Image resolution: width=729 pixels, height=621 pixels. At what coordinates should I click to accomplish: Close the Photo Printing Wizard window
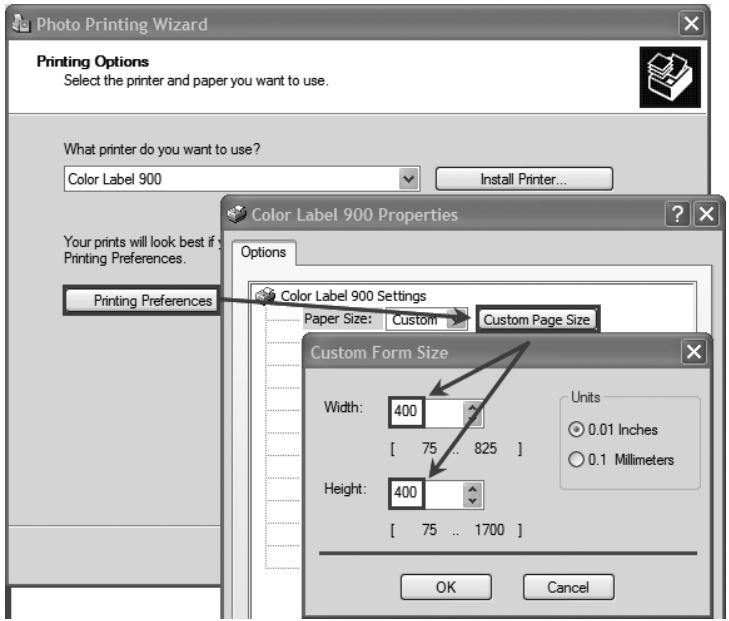(691, 23)
